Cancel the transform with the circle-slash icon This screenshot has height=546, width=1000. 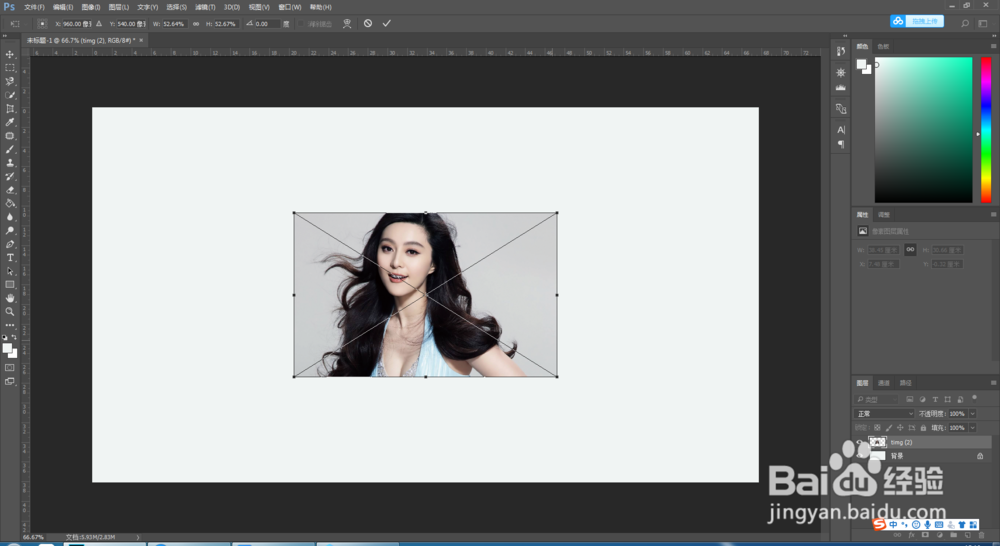pos(368,24)
